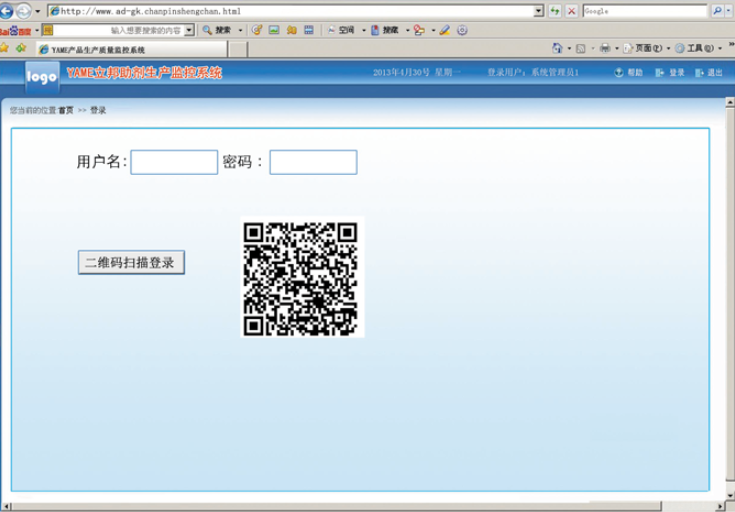Open the 页面 (Page) menu
The height and width of the screenshot is (512, 735).
[647, 48]
